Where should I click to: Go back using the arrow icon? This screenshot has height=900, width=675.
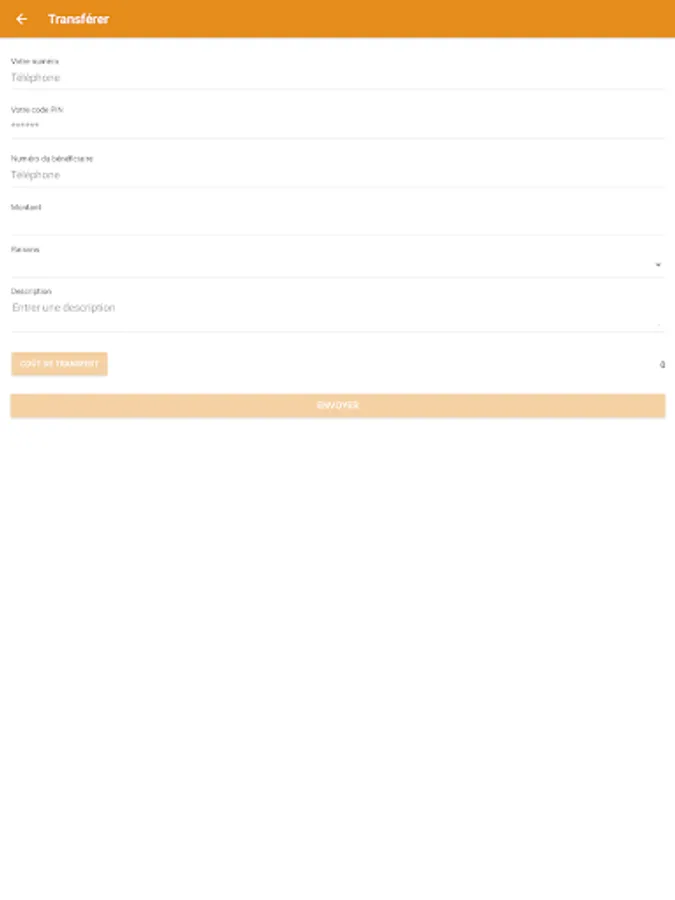coord(21,19)
